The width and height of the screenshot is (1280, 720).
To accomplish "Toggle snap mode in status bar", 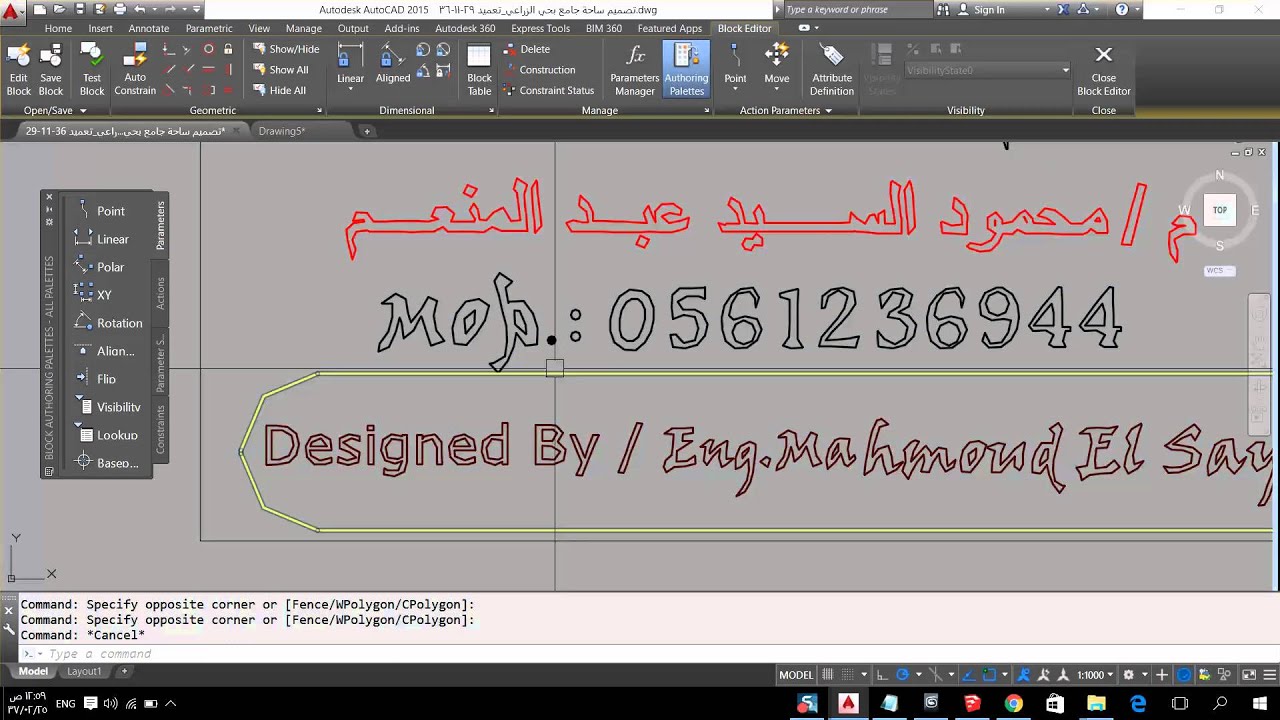I will [x=849, y=675].
